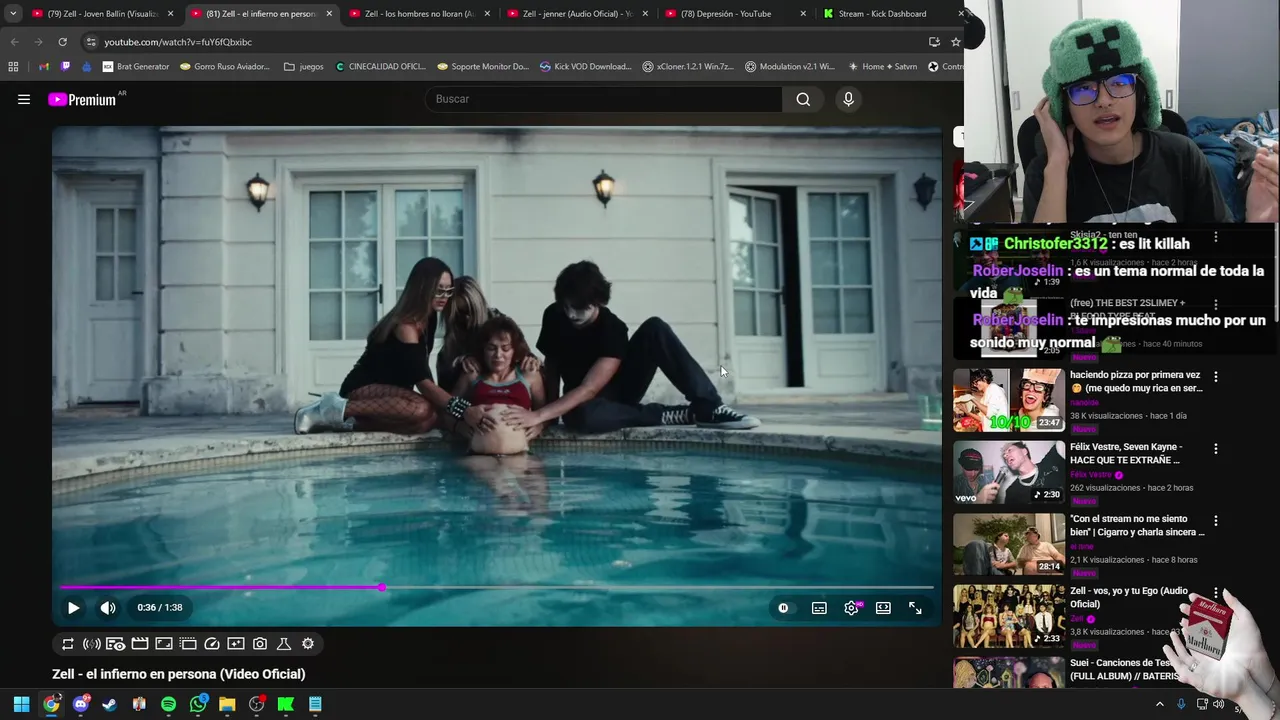Open the apps grid in bookmarks bar

point(13,67)
